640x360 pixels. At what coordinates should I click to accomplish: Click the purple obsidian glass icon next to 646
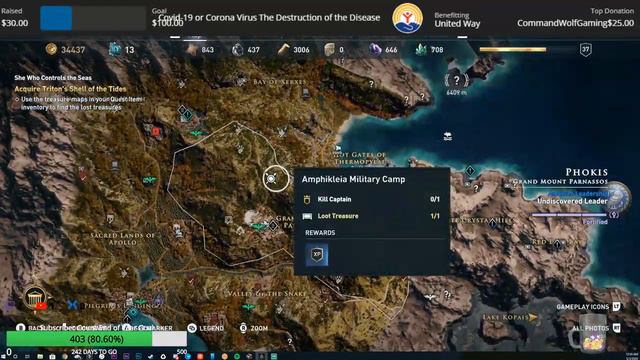click(375, 49)
